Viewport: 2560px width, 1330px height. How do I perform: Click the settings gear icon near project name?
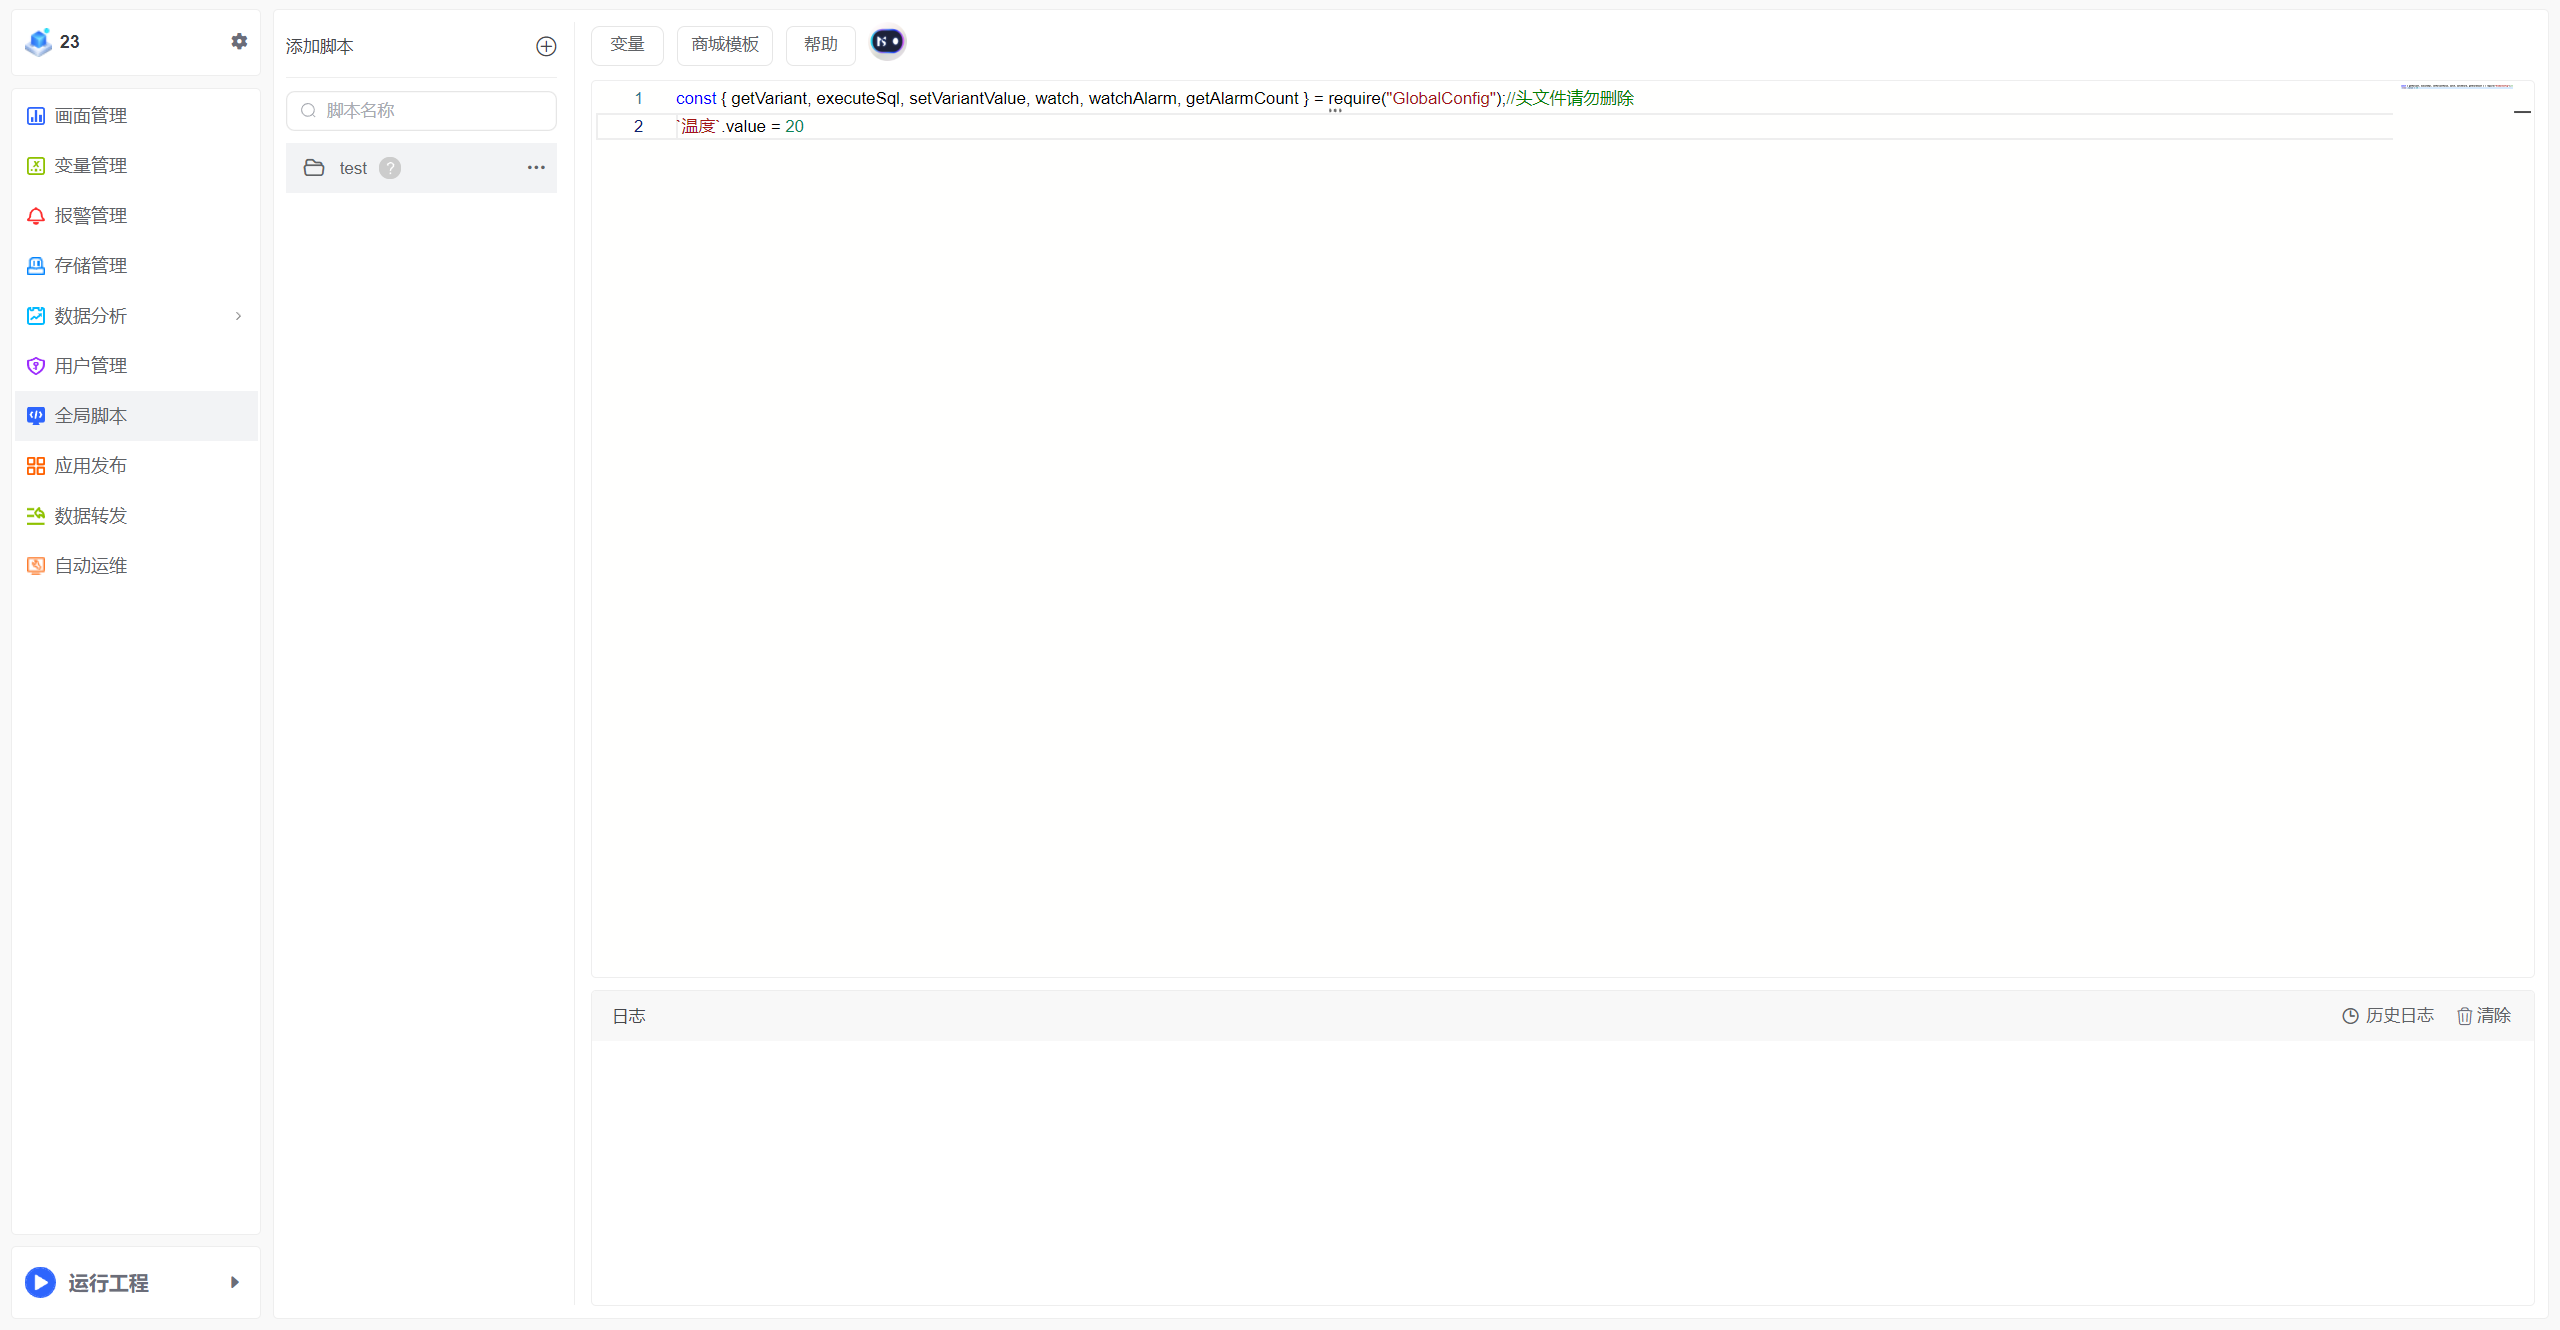point(239,41)
